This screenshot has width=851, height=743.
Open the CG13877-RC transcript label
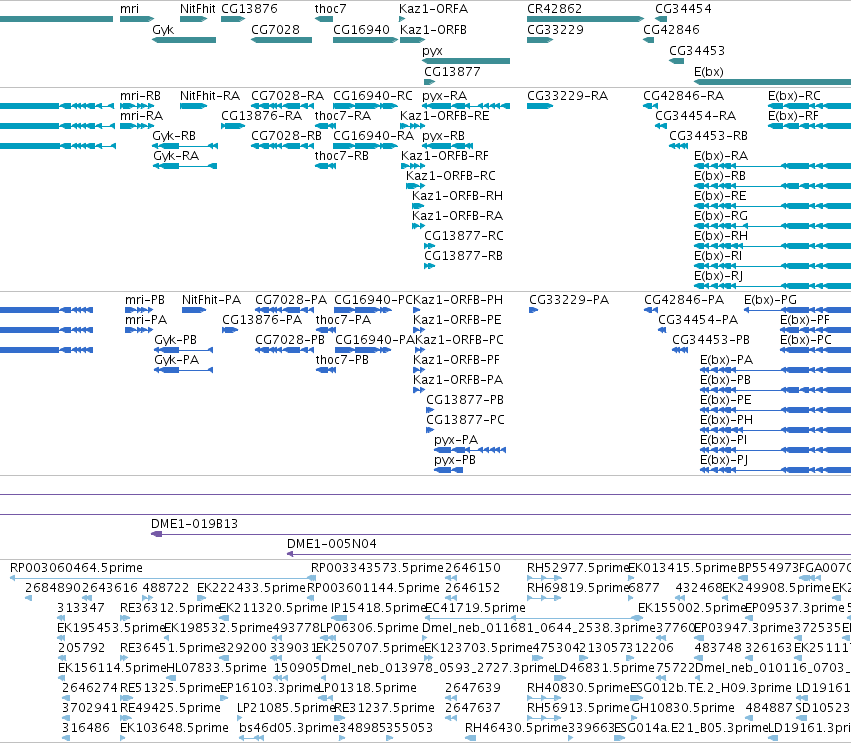[464, 236]
